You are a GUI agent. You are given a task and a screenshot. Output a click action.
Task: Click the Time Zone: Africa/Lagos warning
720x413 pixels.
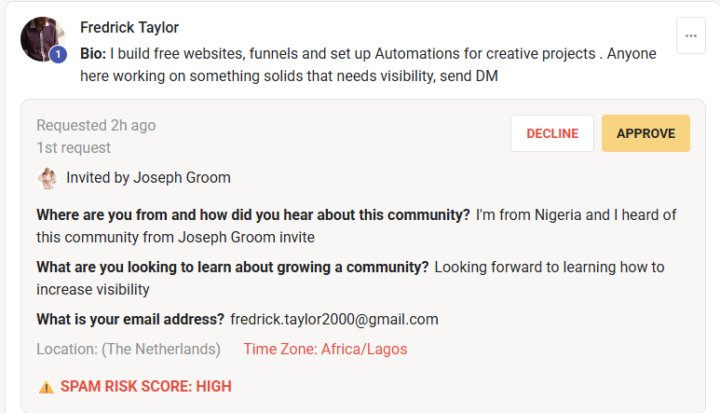[x=325, y=349]
